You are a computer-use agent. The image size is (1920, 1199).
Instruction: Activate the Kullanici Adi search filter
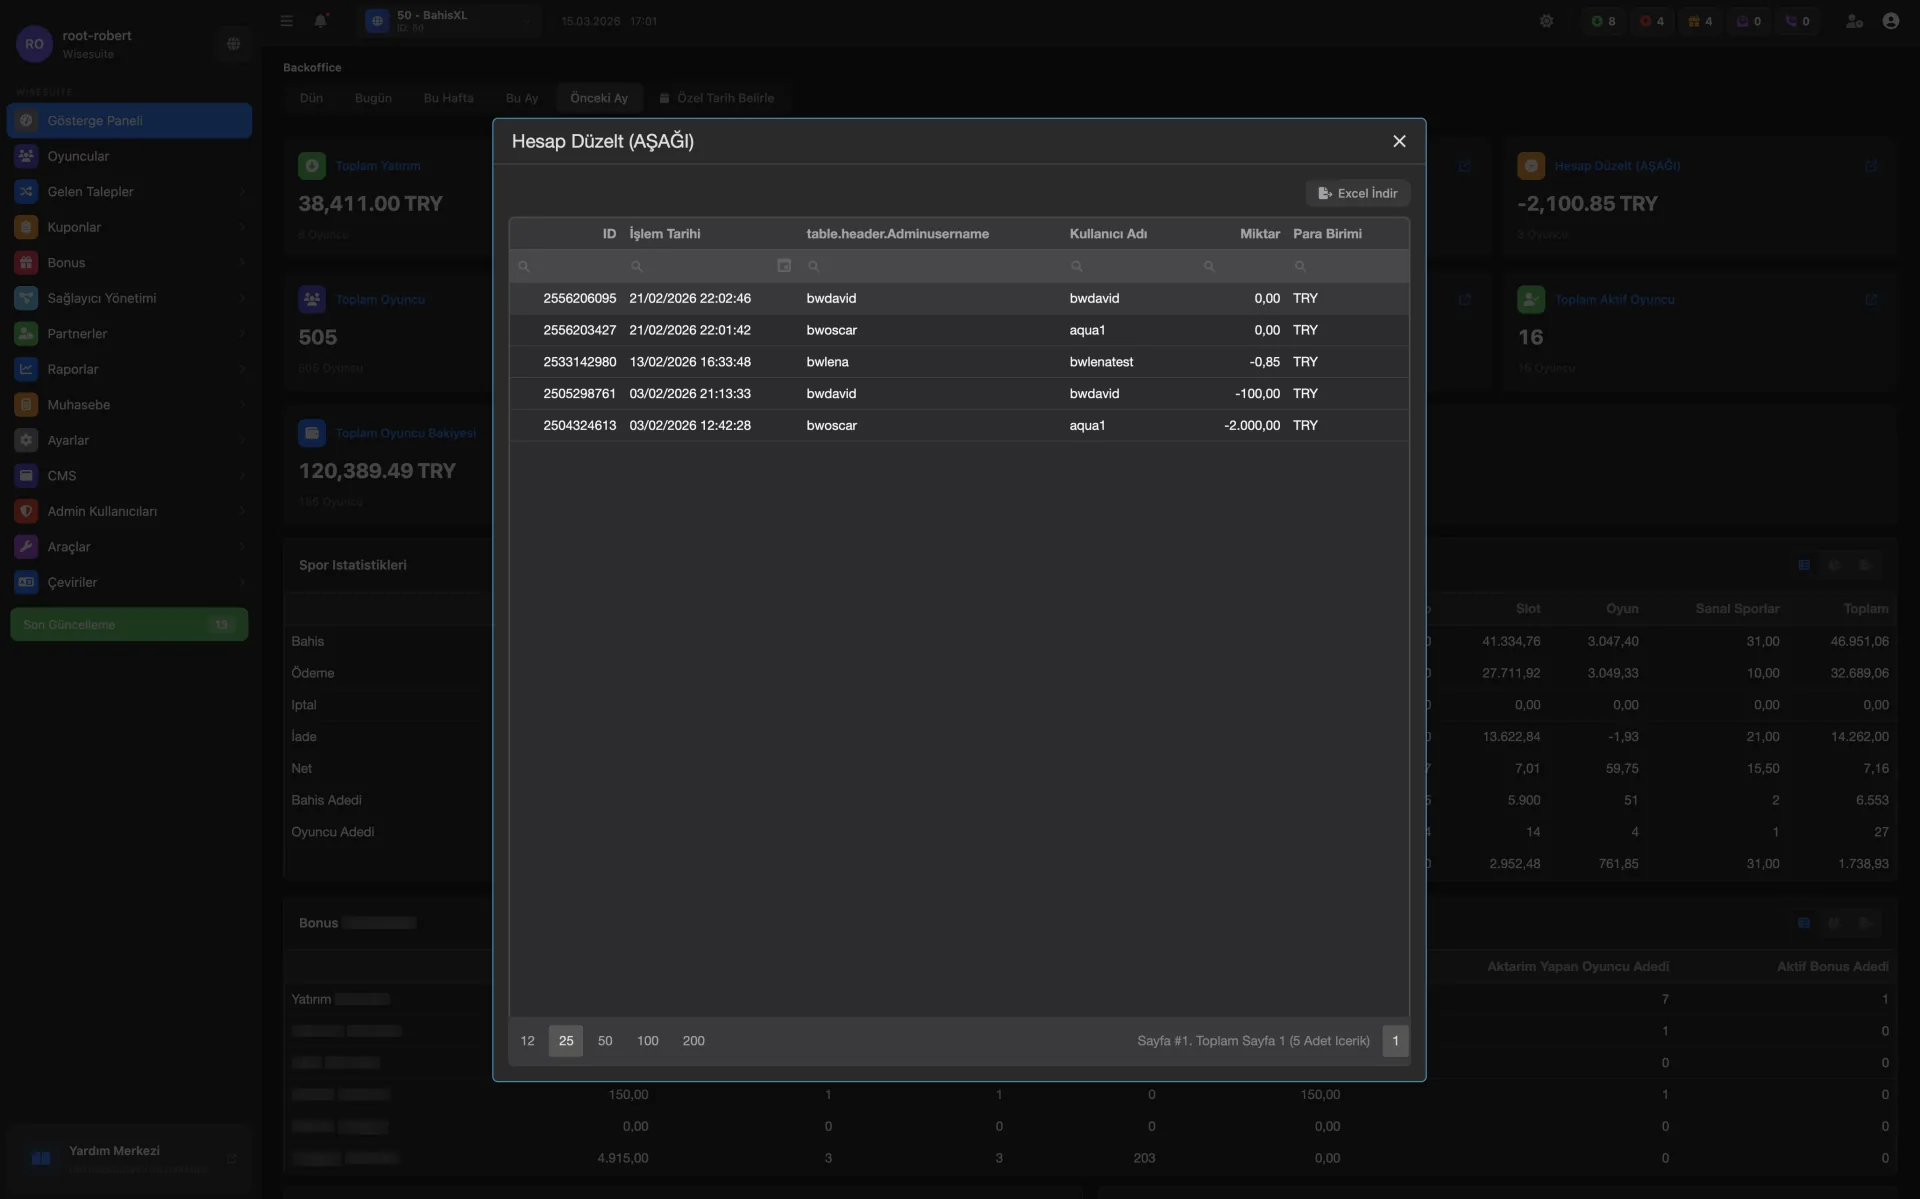1076,266
